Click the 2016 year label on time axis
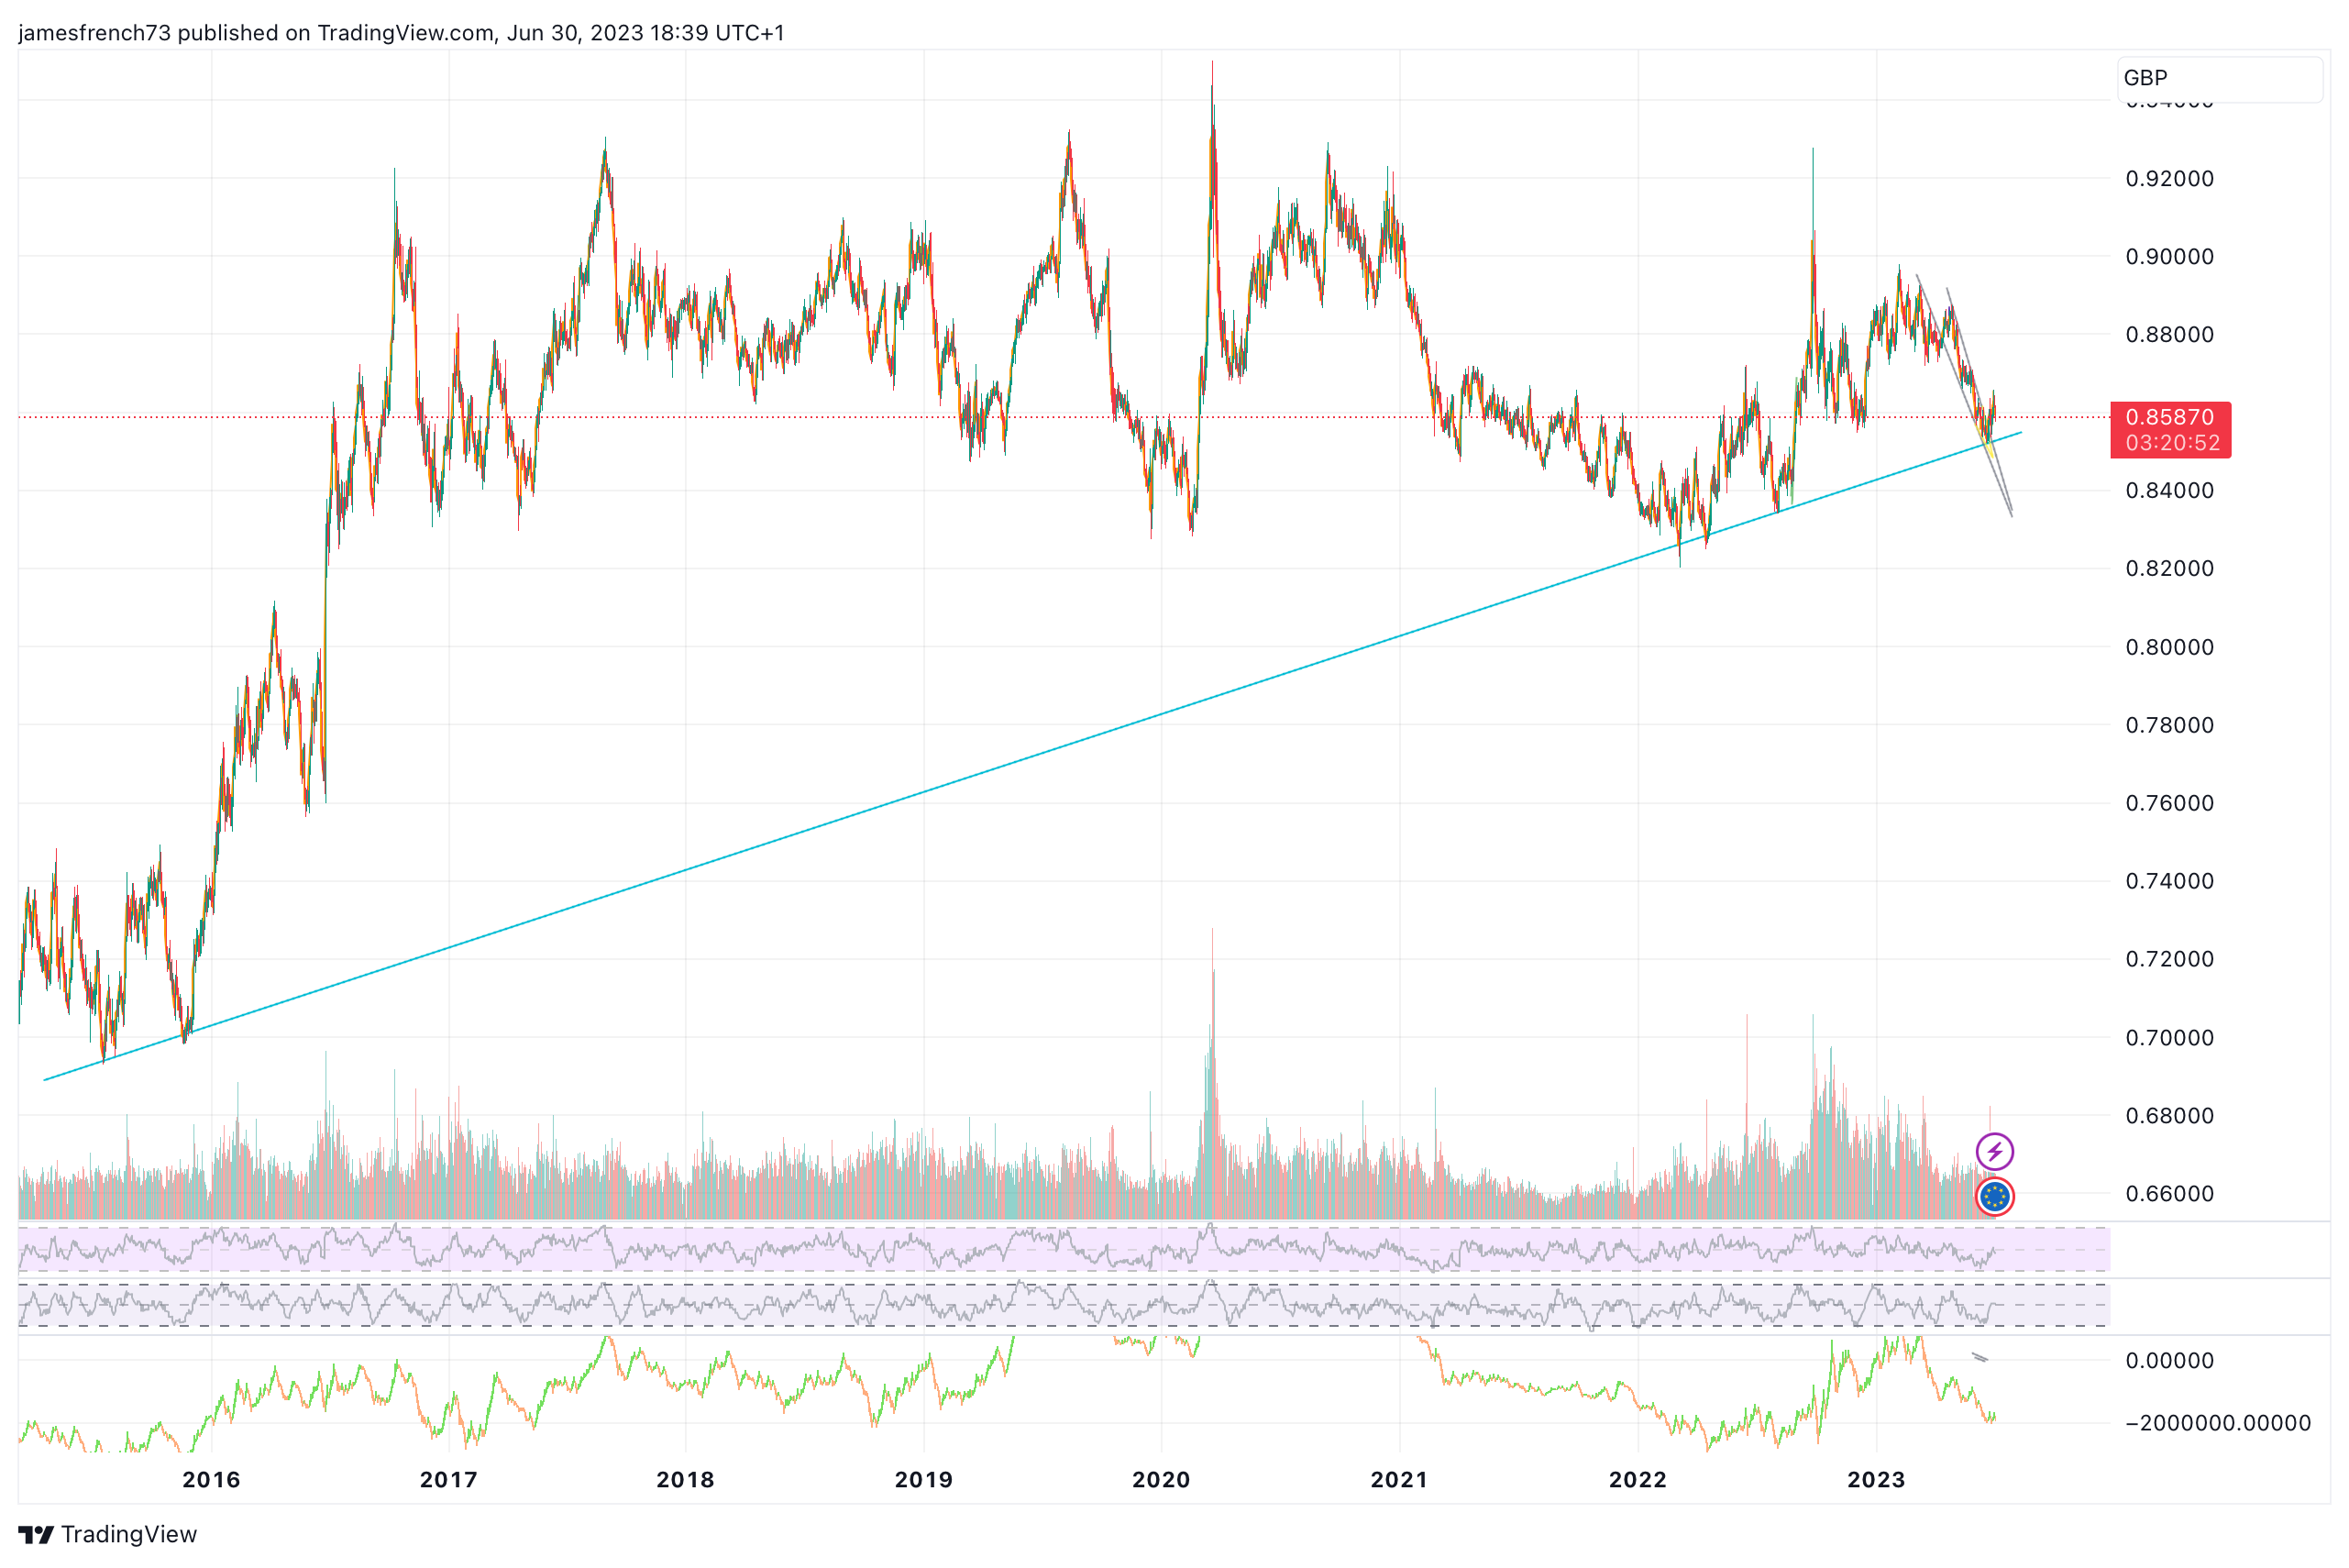2349x1568 pixels. point(211,1478)
